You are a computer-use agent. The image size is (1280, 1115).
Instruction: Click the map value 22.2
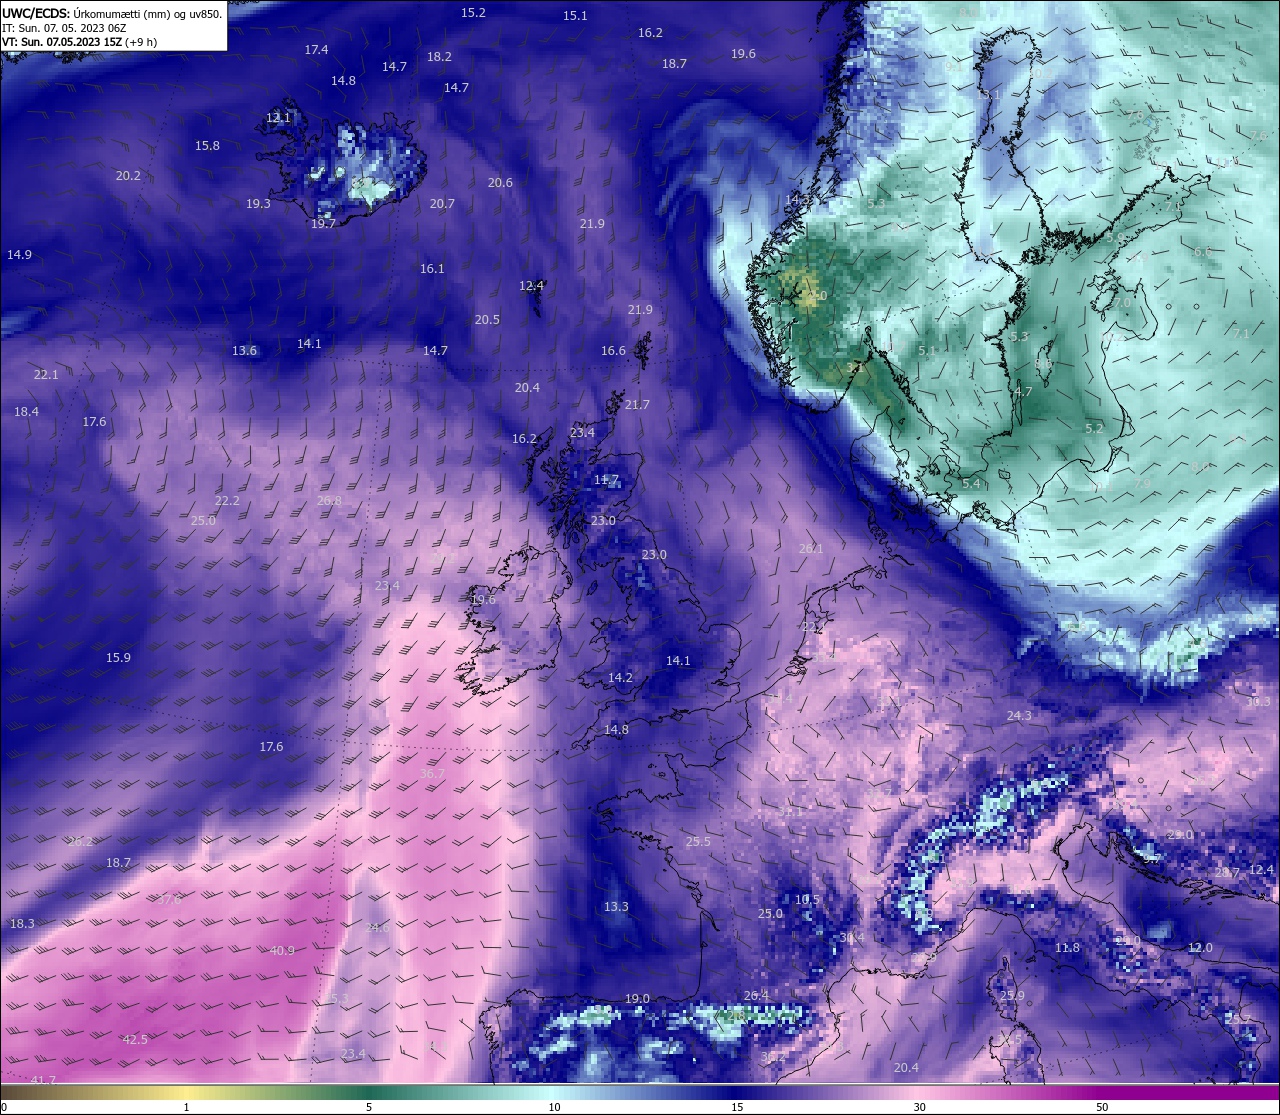tap(227, 501)
